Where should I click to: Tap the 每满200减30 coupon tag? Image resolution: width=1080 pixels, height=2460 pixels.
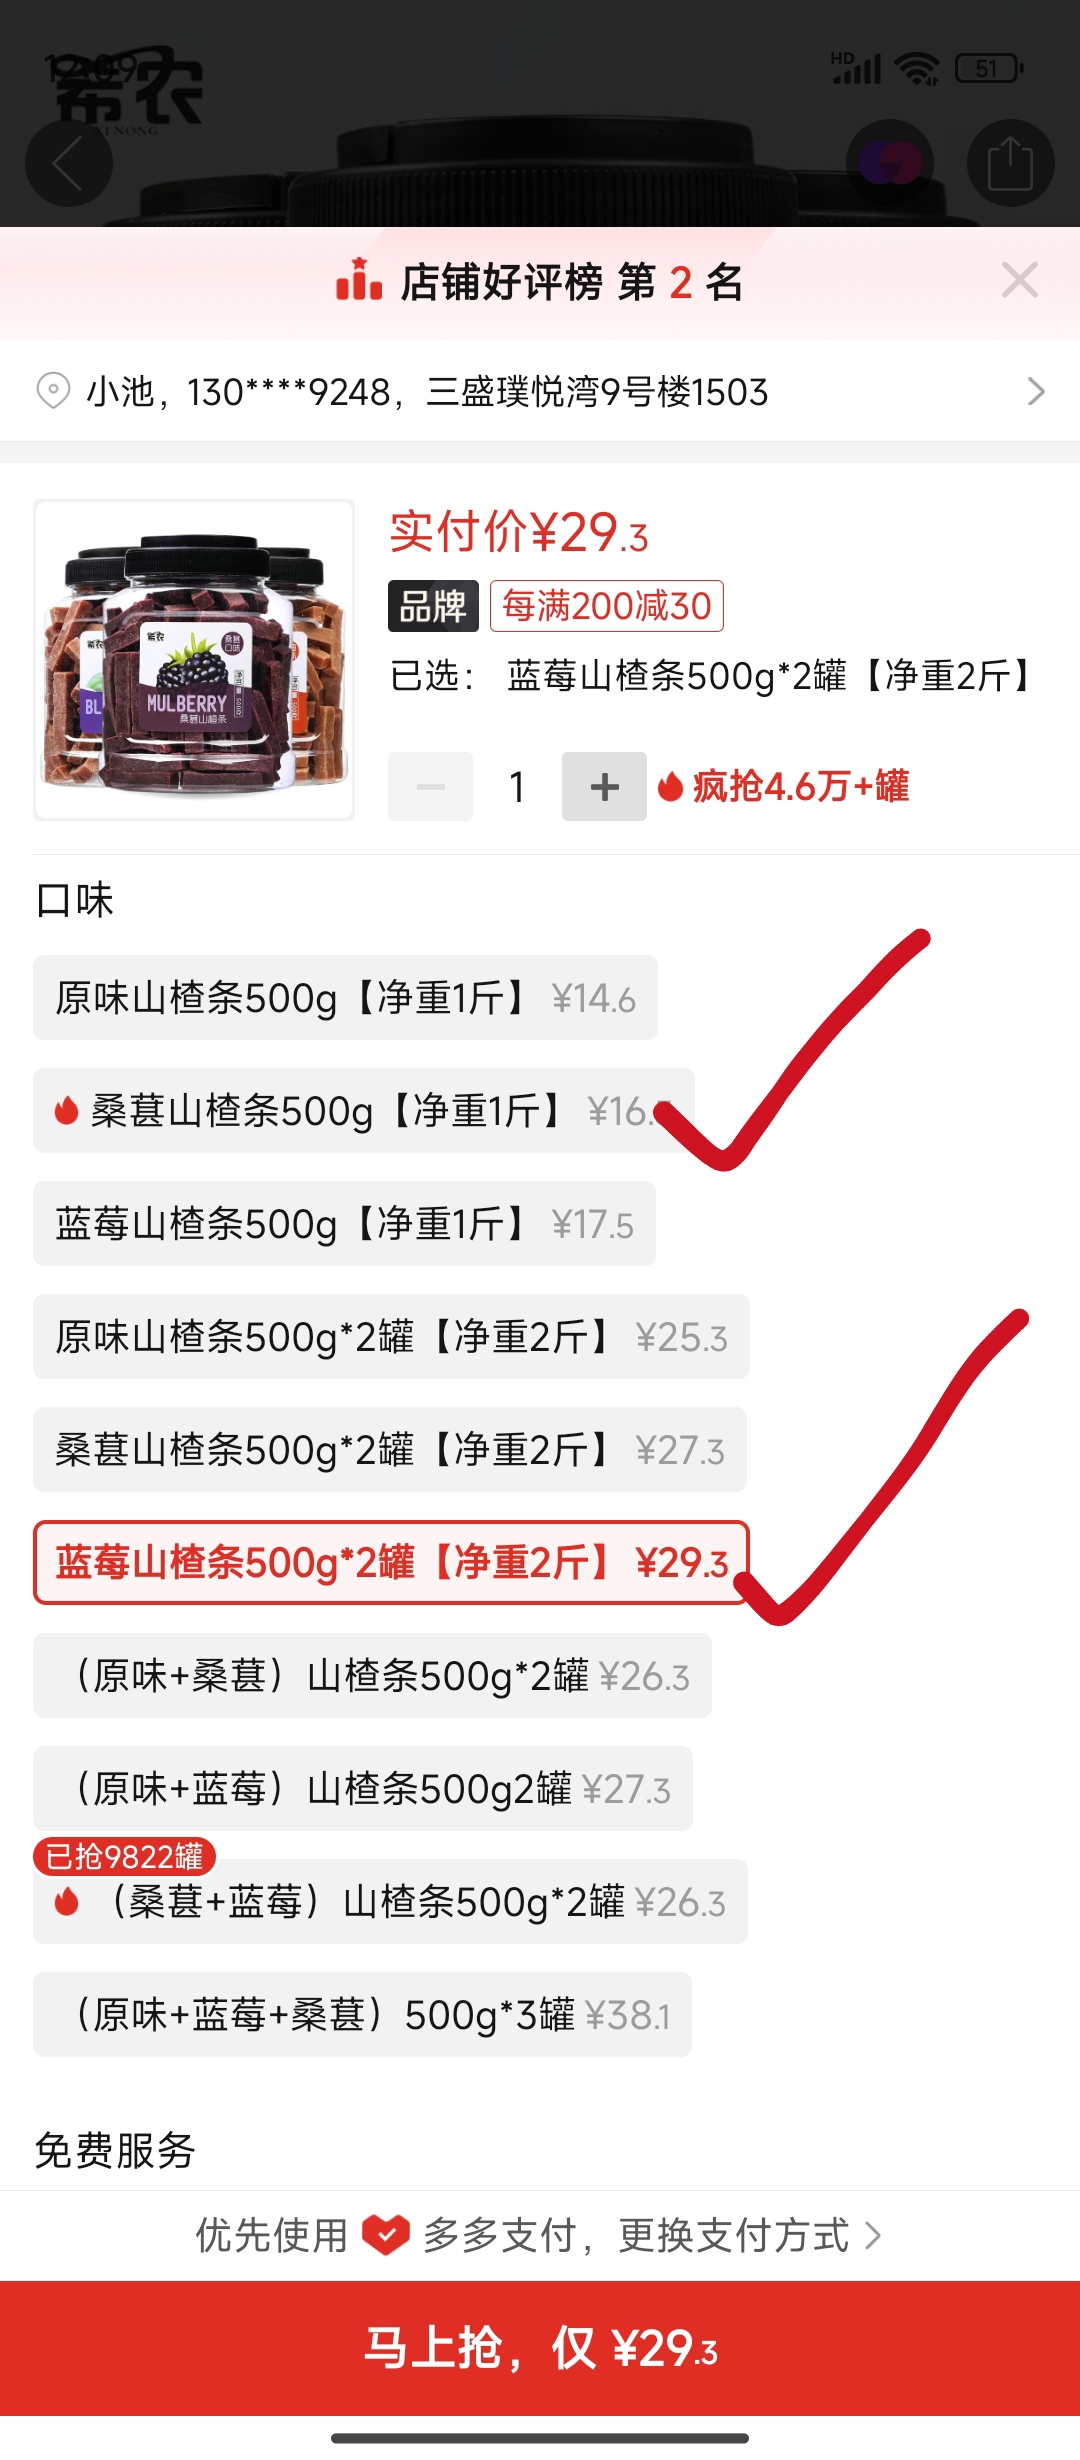(607, 606)
